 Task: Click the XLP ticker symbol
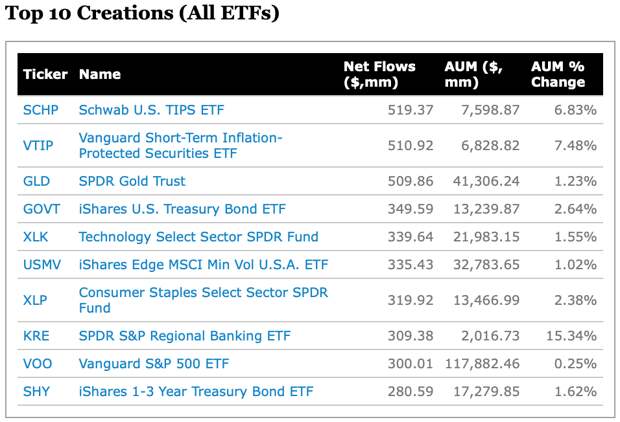click(35, 301)
